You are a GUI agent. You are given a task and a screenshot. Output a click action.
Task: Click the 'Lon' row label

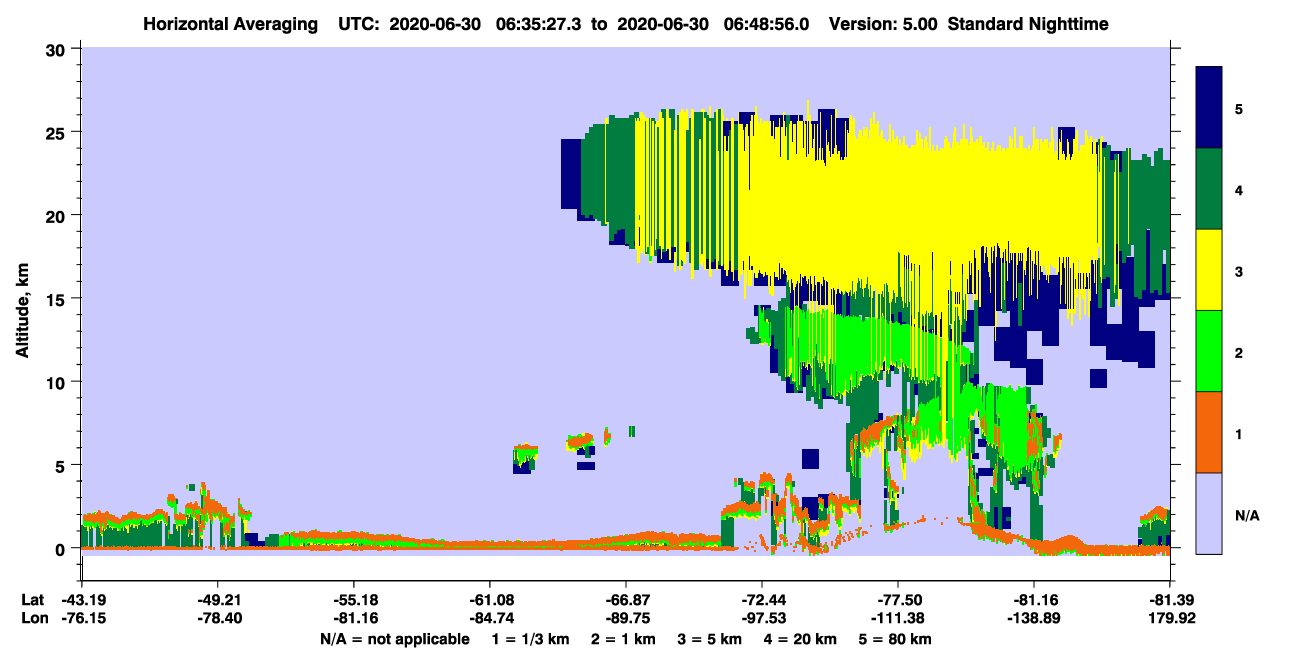tap(33, 619)
